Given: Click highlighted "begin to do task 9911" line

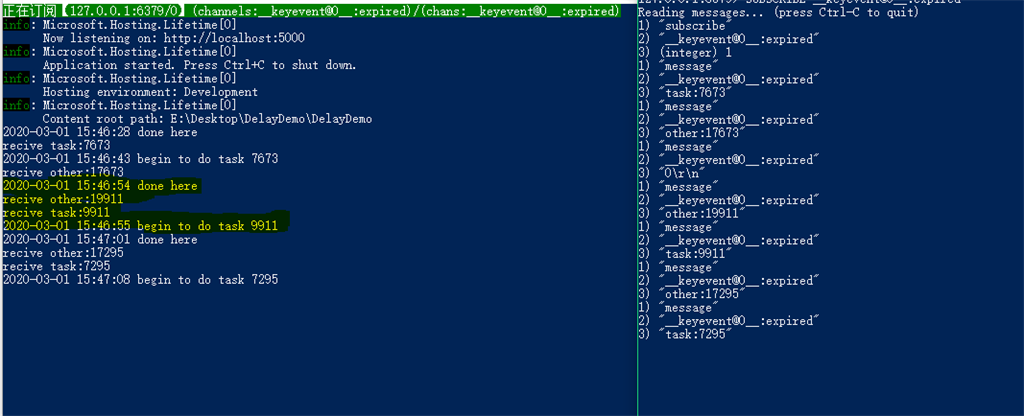Looking at the screenshot, I should pos(140,226).
